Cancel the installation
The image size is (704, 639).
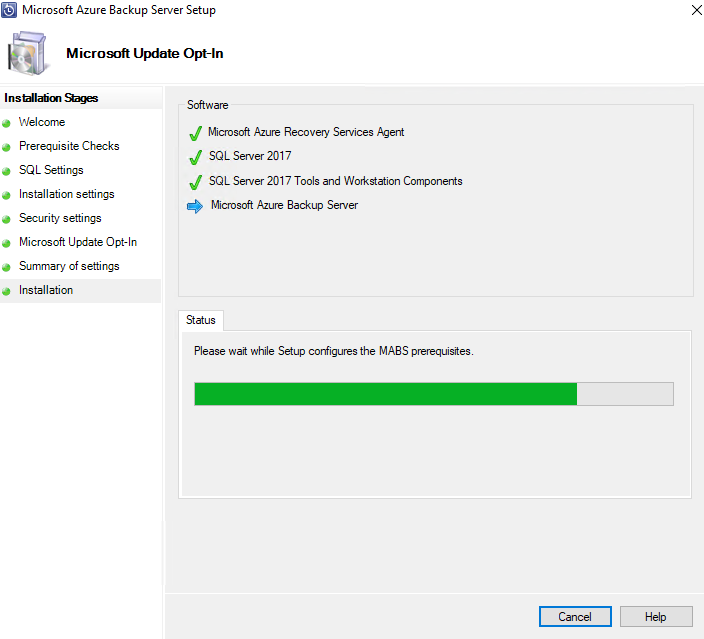575,617
